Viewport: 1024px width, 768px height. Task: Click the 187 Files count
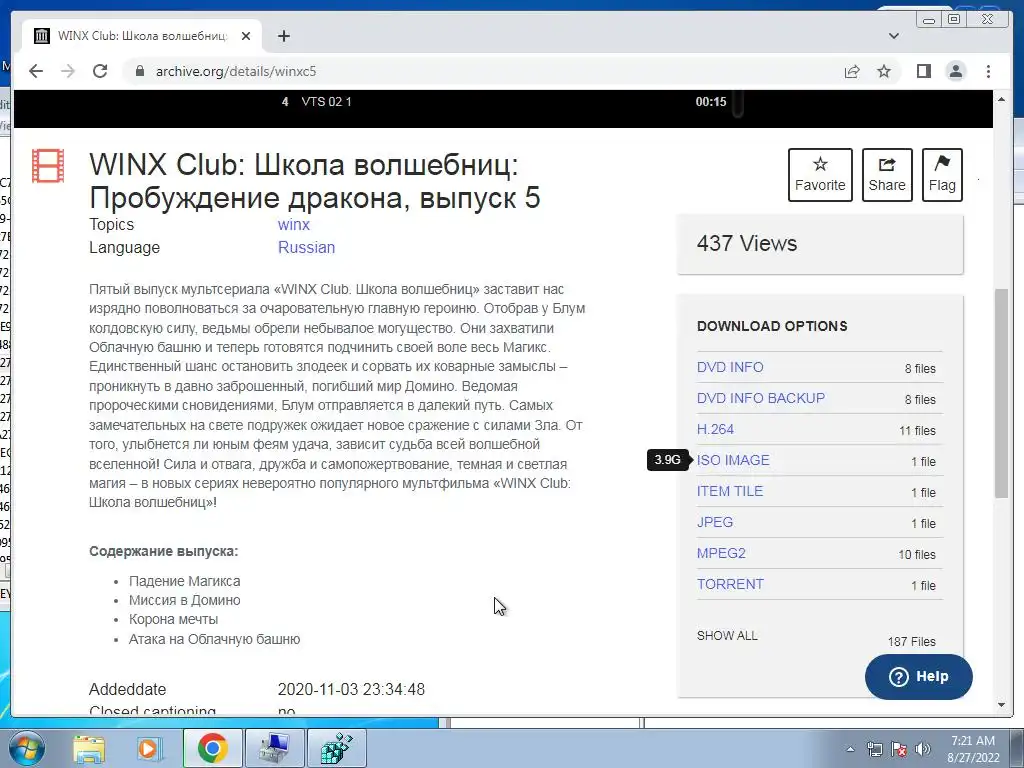(x=911, y=641)
